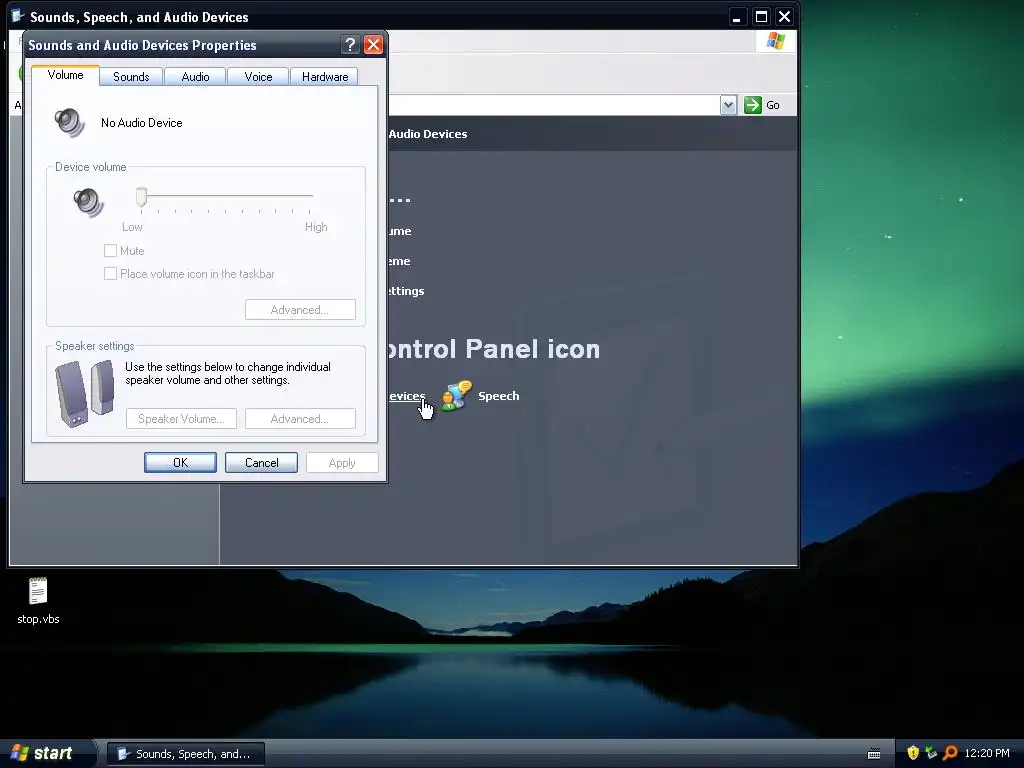Open Advanced under Device volume
Screen dimensions: 1024x768
[x=300, y=310]
